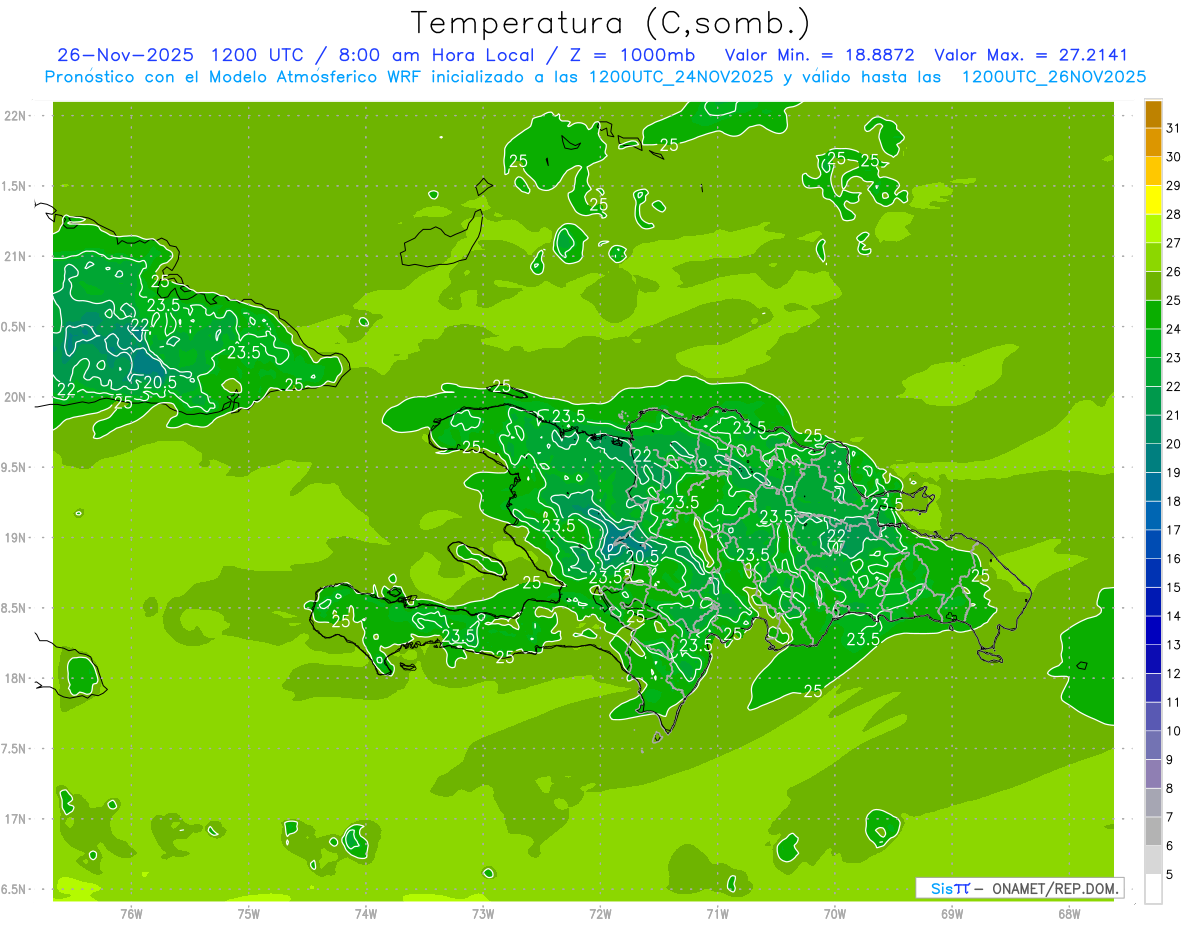Click the colorbar label 27
The image size is (1200, 927).
click(1174, 243)
